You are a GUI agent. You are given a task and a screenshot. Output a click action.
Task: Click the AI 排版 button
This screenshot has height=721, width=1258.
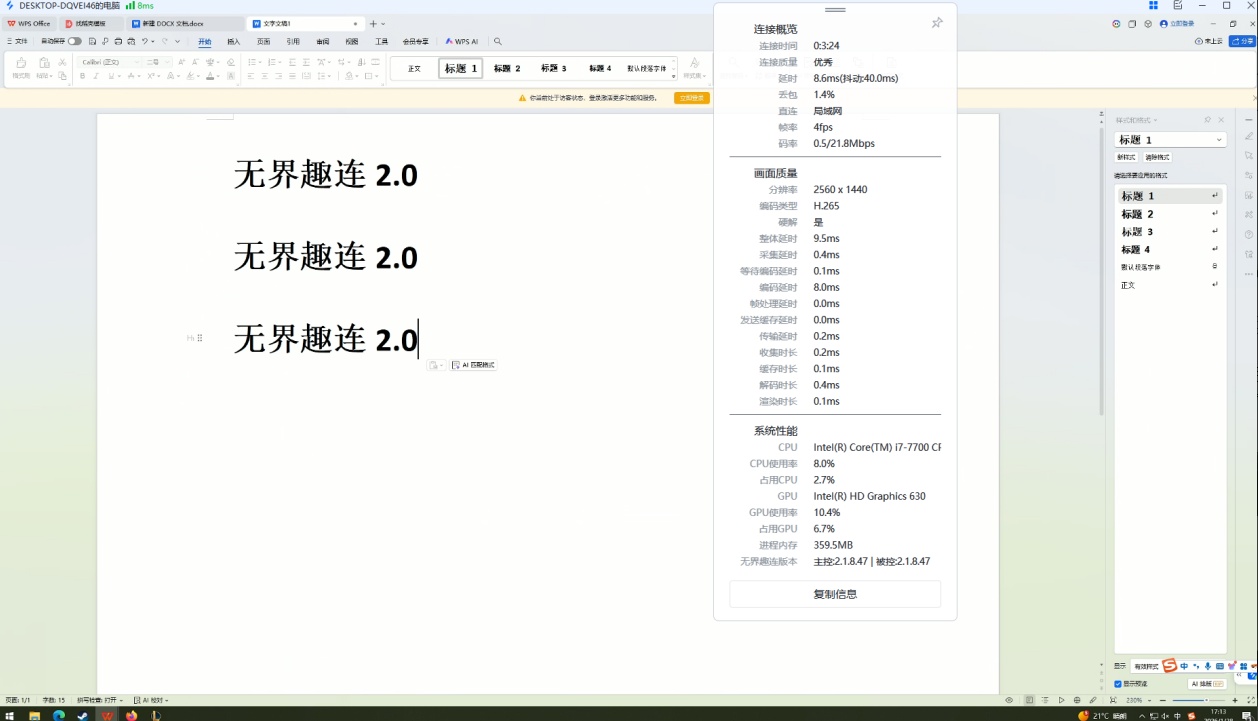(1207, 684)
